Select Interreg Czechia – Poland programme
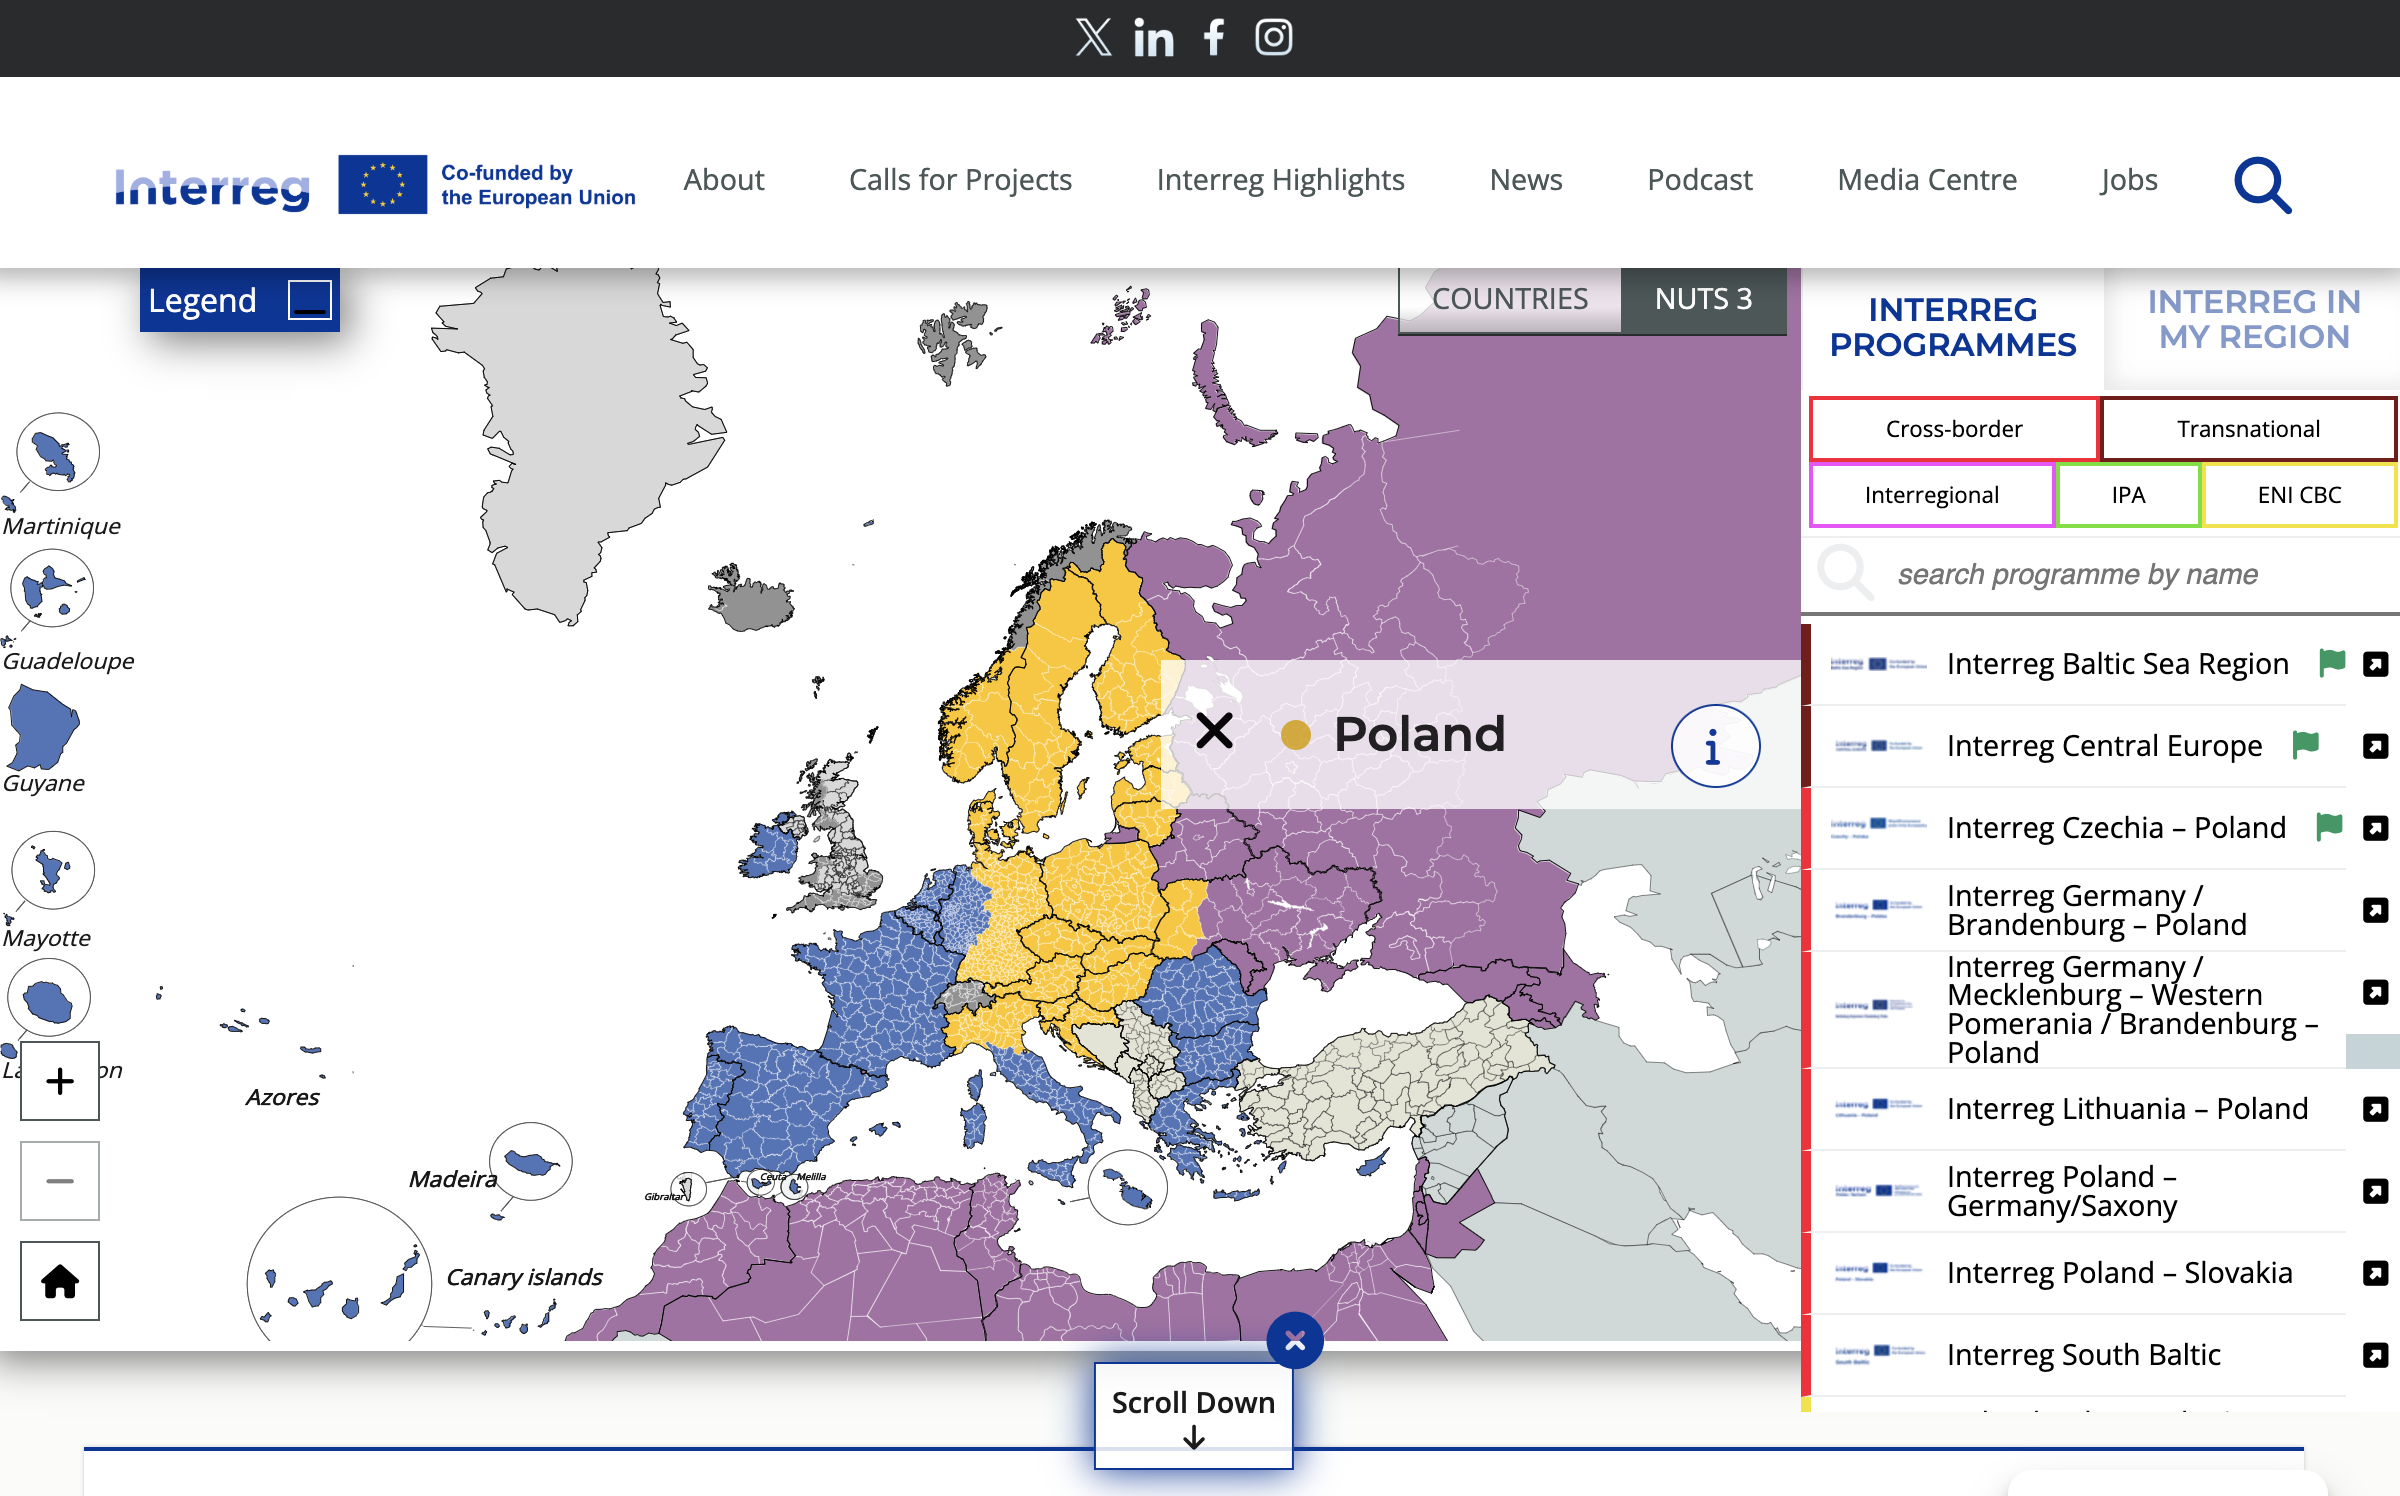This screenshot has height=1496, width=2400. (2116, 828)
